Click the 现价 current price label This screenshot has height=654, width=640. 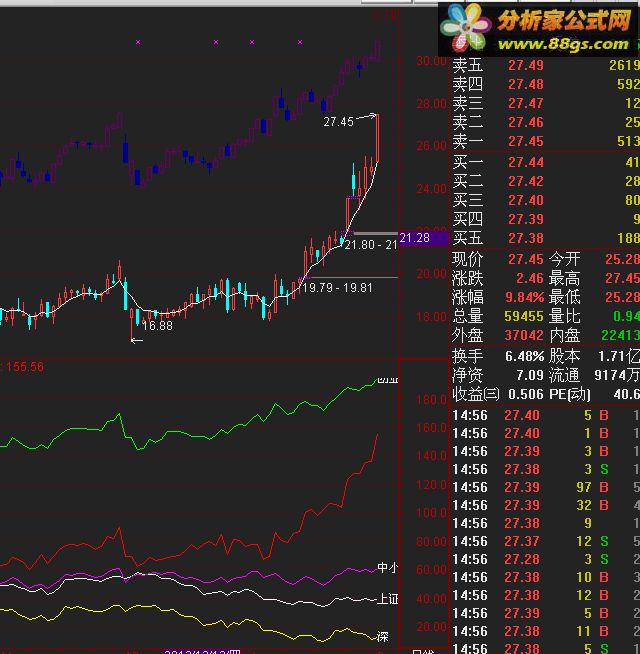467,259
